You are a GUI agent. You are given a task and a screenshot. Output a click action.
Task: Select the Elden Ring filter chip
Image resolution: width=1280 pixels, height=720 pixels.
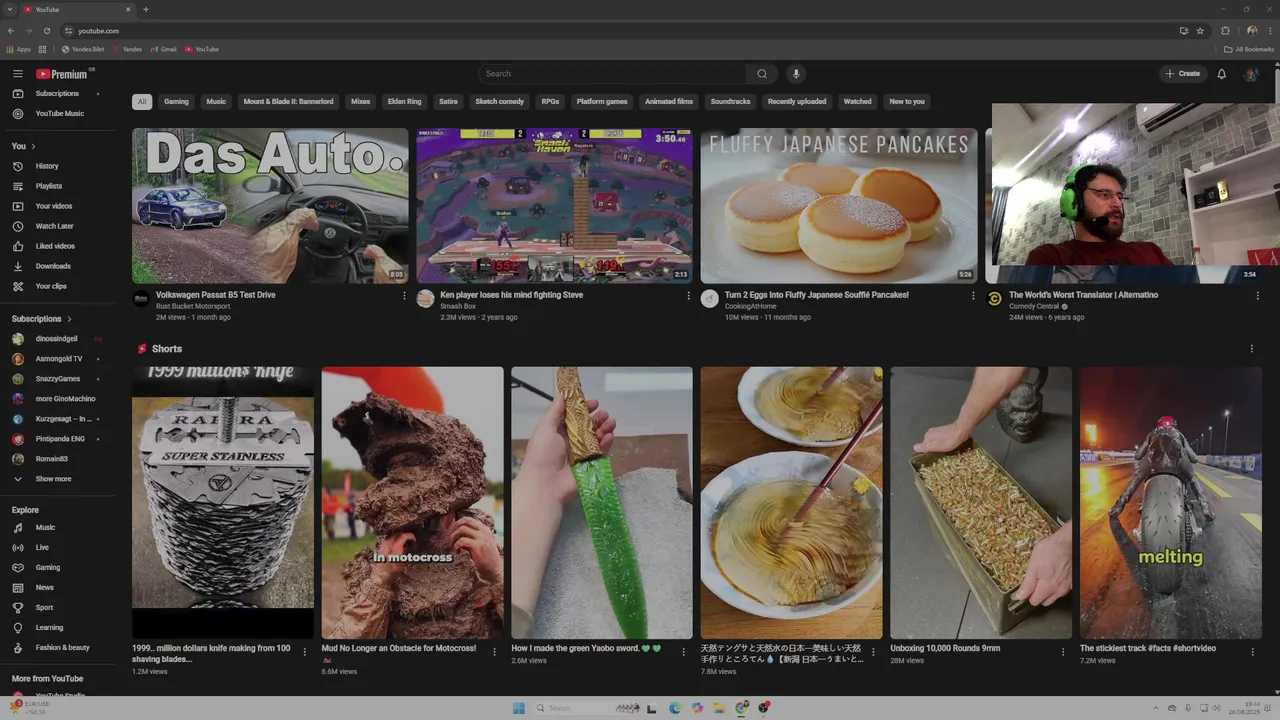pos(405,102)
